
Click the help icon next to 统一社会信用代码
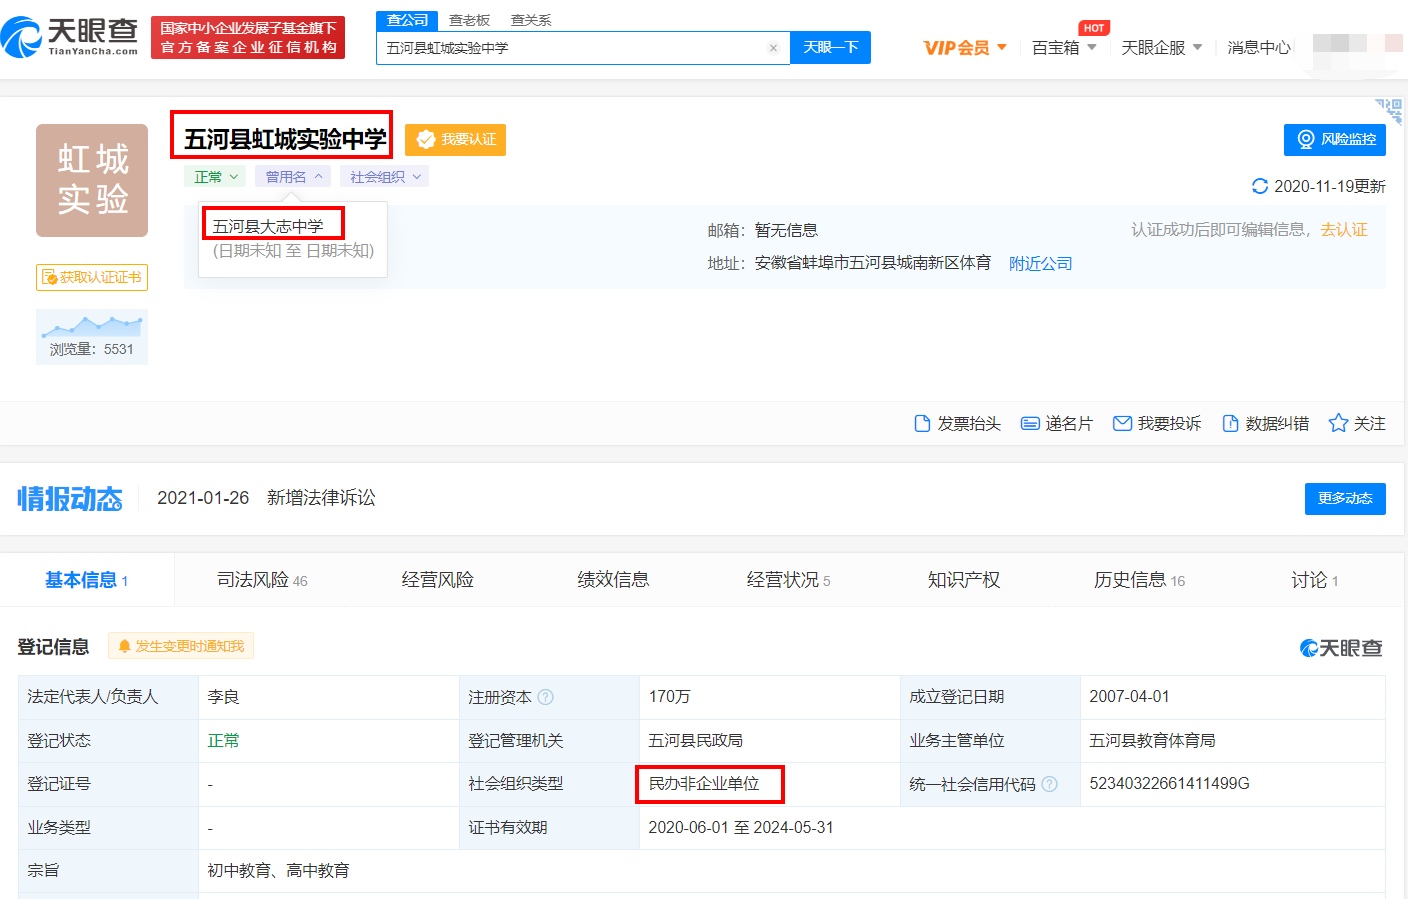(x=1049, y=784)
